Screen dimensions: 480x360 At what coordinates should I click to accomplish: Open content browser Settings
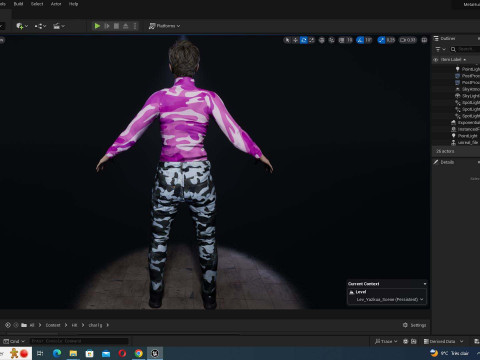pyautogui.click(x=415, y=325)
